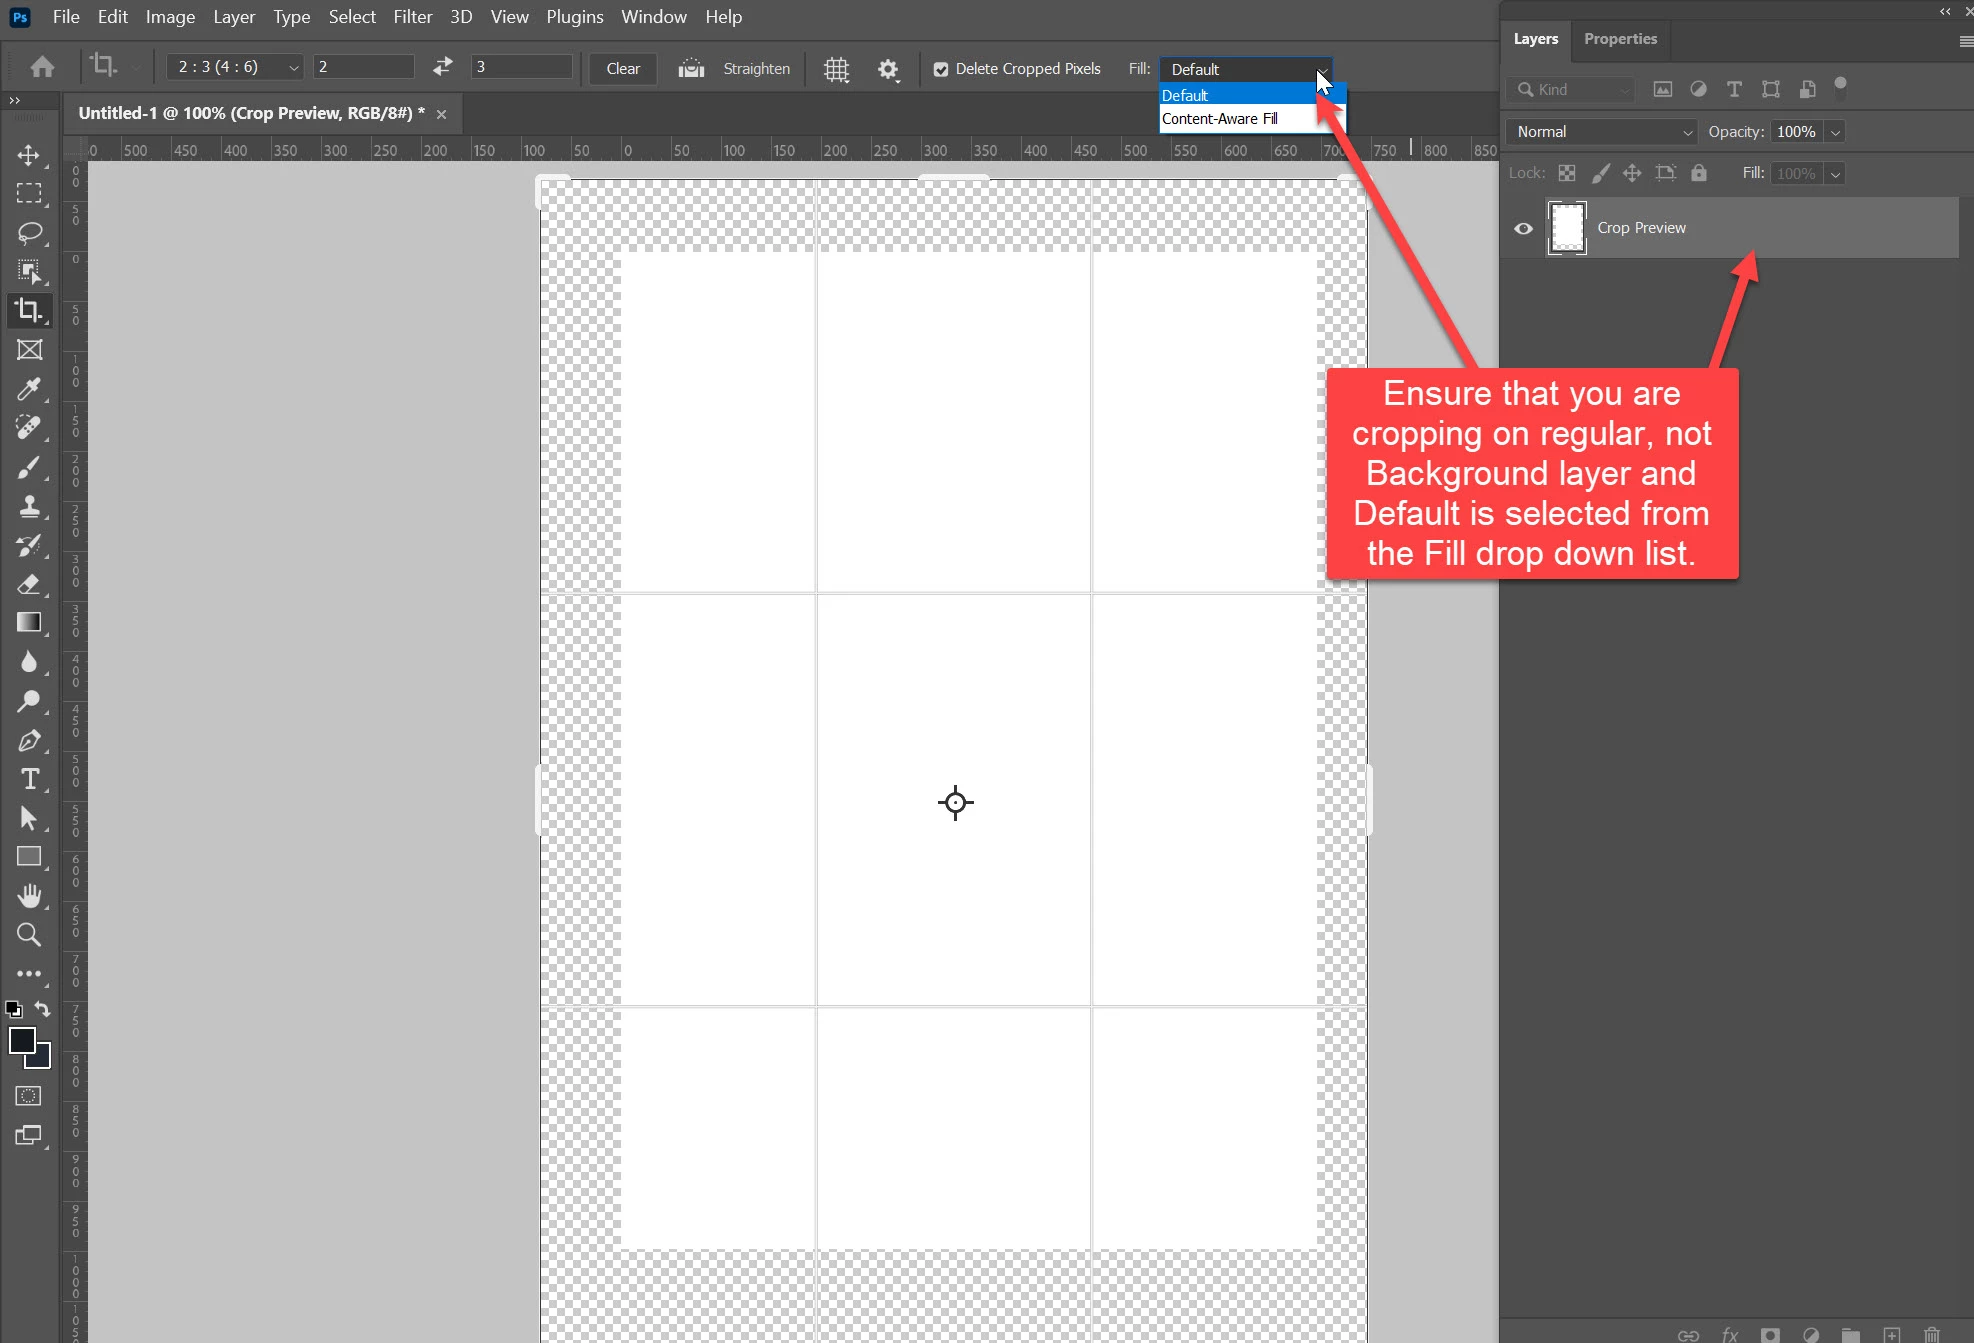Open the 2:3 aspect ratio preset dropdown

[235, 67]
